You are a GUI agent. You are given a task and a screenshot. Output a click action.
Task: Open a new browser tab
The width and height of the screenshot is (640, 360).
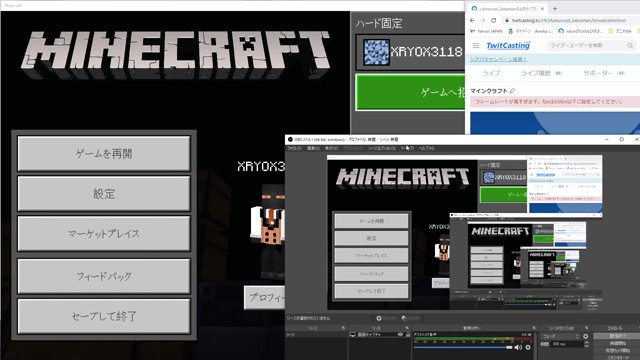(x=555, y=8)
